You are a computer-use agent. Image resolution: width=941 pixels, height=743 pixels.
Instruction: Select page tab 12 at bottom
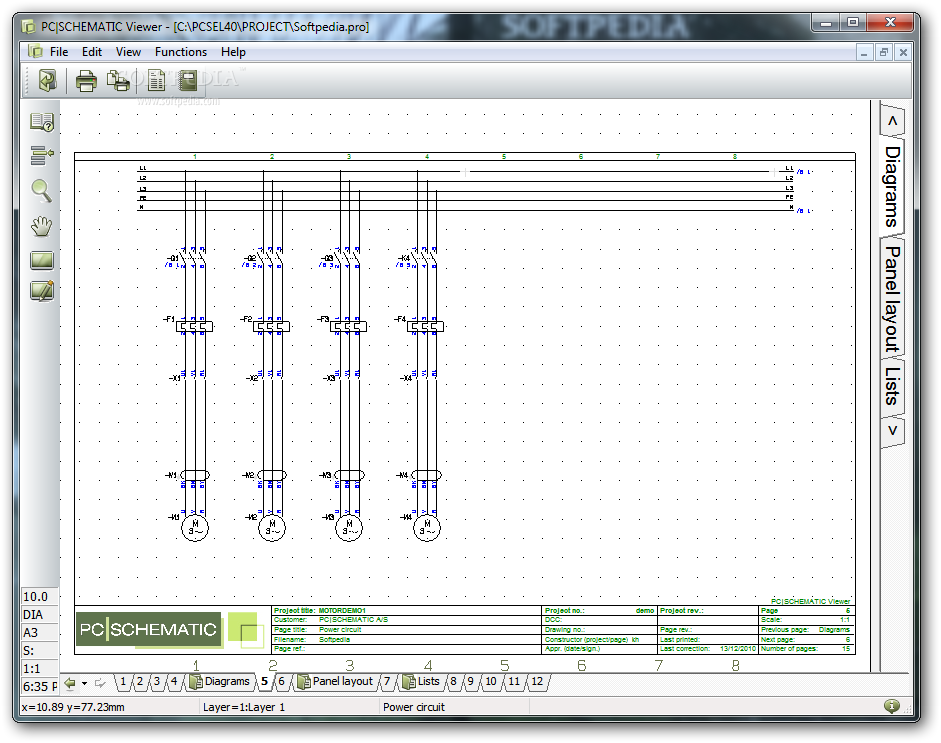point(537,682)
